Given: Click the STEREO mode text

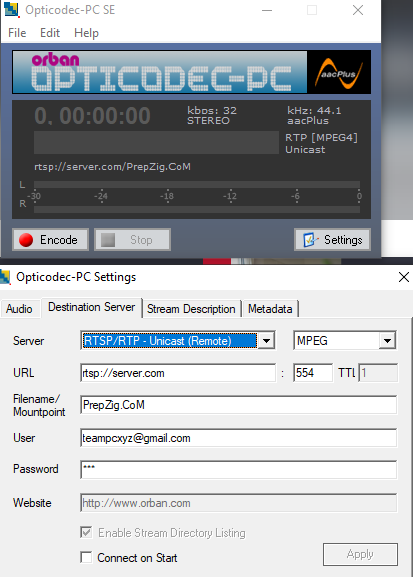Looking at the screenshot, I should (x=208, y=121).
